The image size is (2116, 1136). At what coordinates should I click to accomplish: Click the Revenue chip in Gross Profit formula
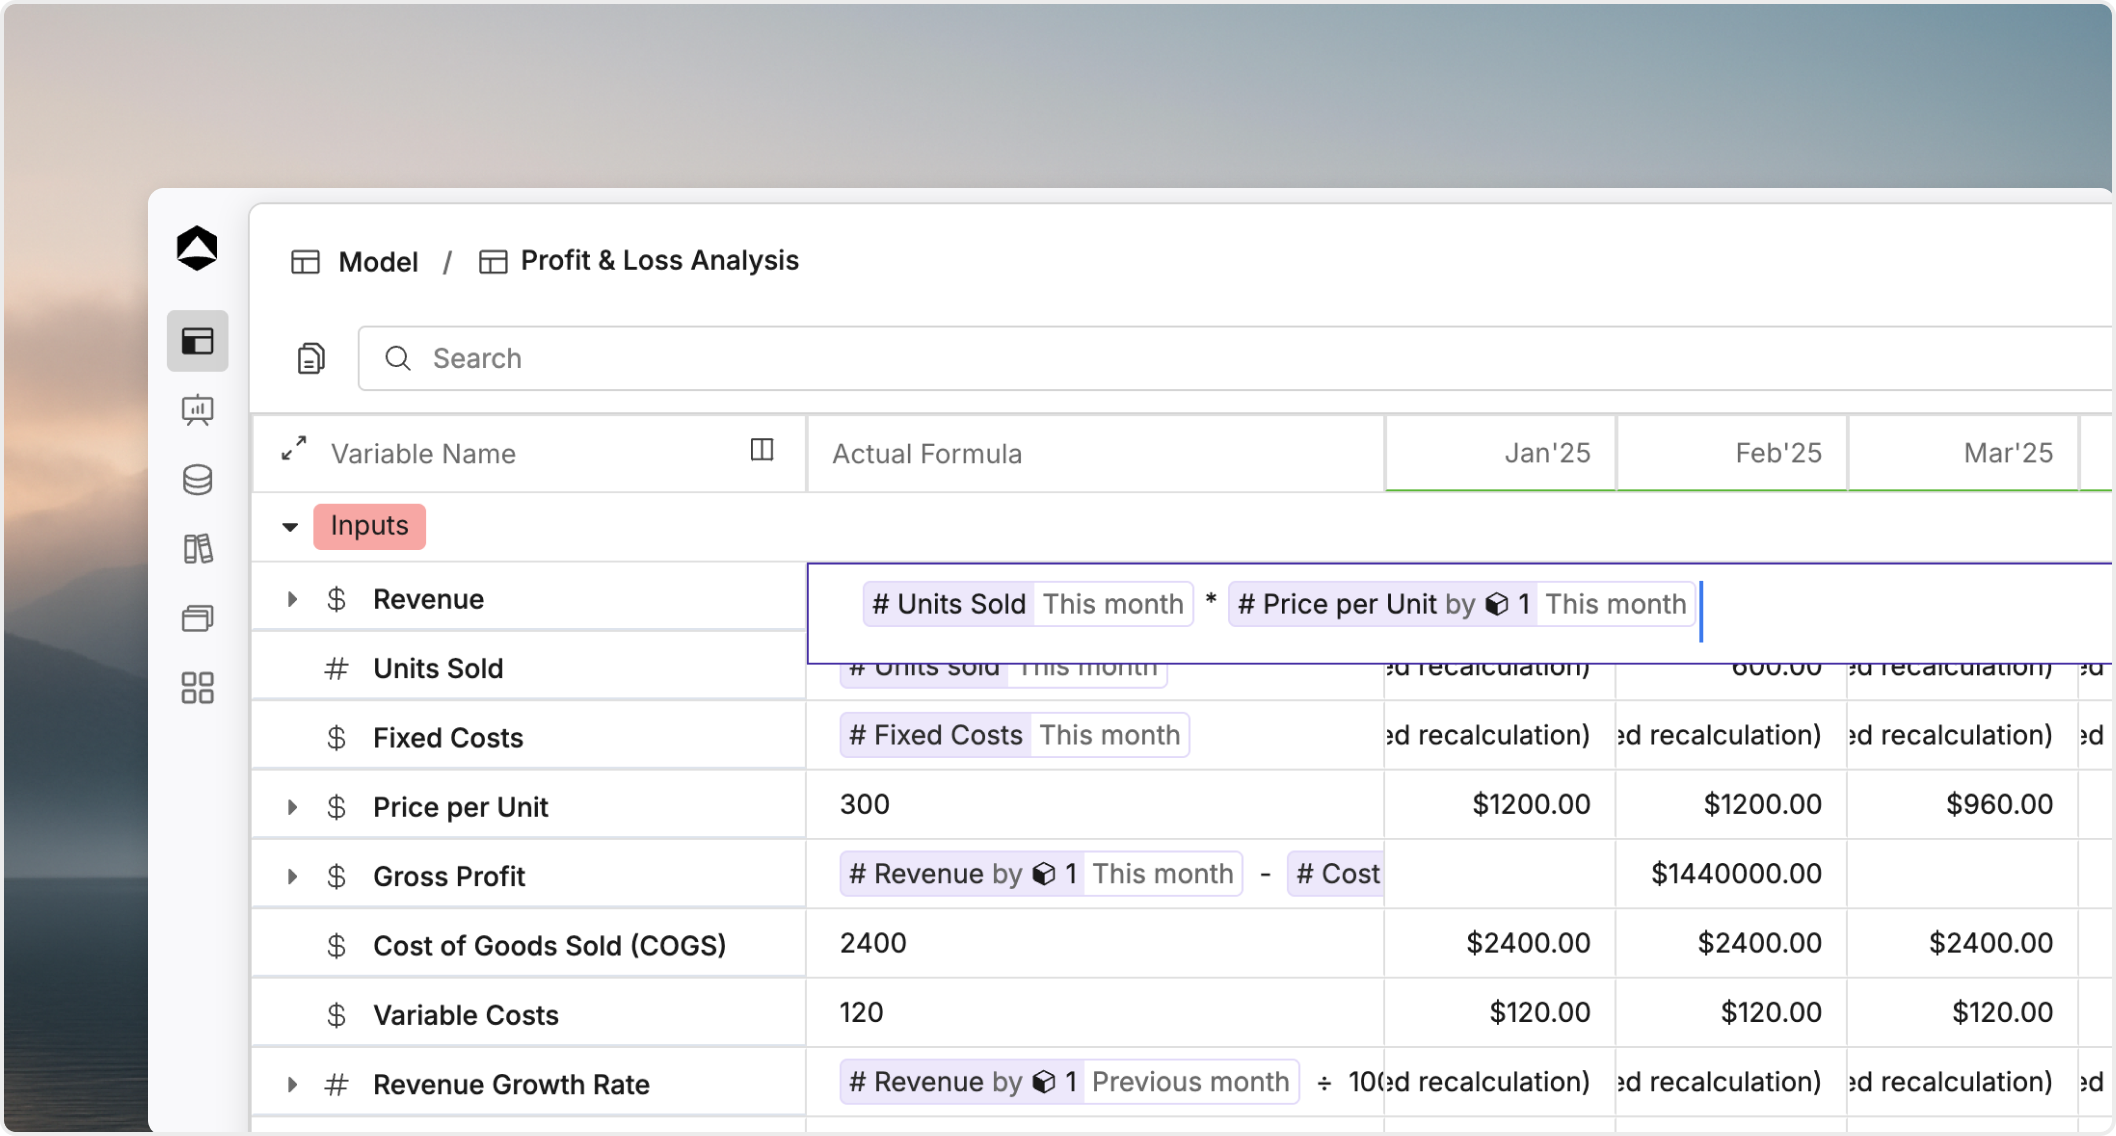pyautogui.click(x=1041, y=874)
